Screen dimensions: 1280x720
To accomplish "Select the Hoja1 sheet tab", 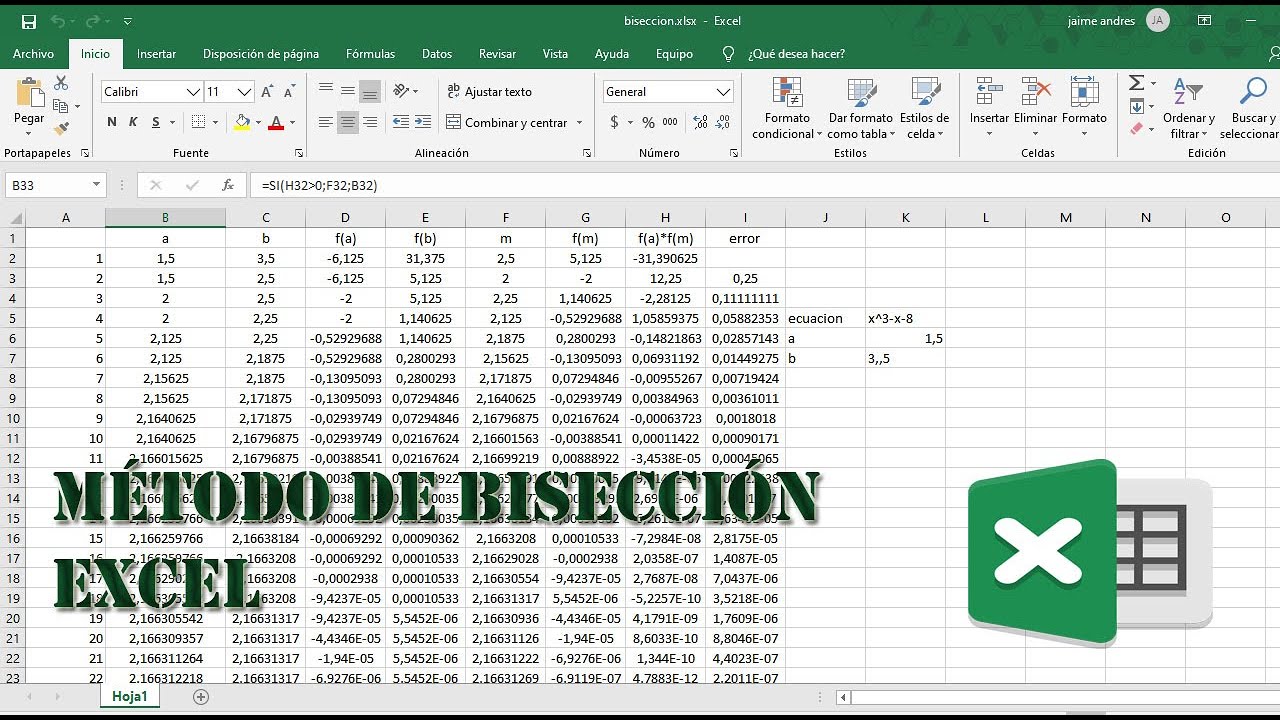I will 130,697.
